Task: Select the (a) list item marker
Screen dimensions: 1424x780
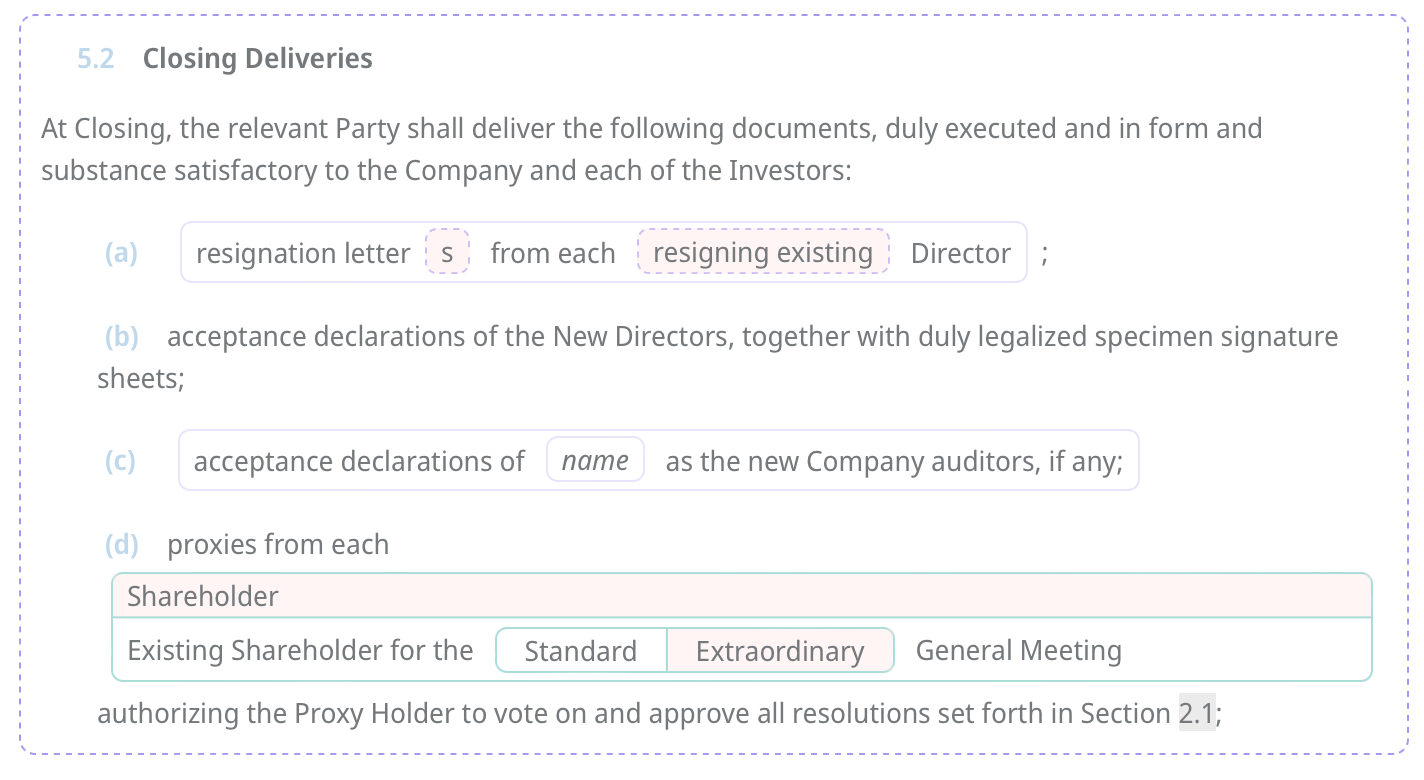Action: pyautogui.click(x=121, y=253)
